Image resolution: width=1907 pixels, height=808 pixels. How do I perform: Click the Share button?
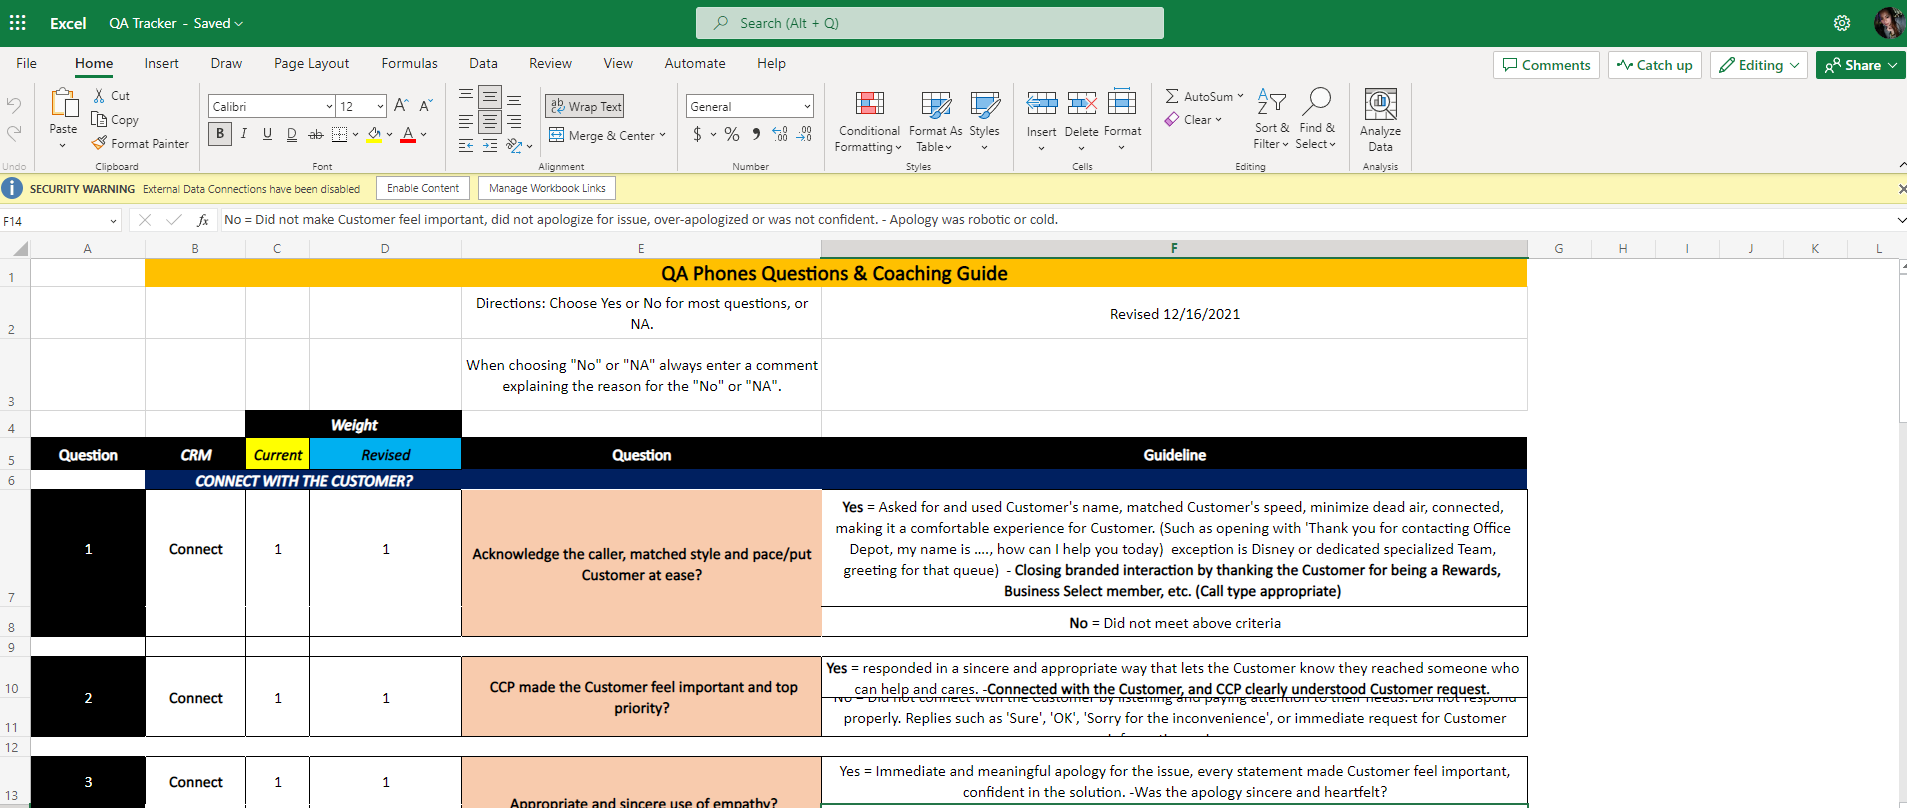pos(1860,65)
